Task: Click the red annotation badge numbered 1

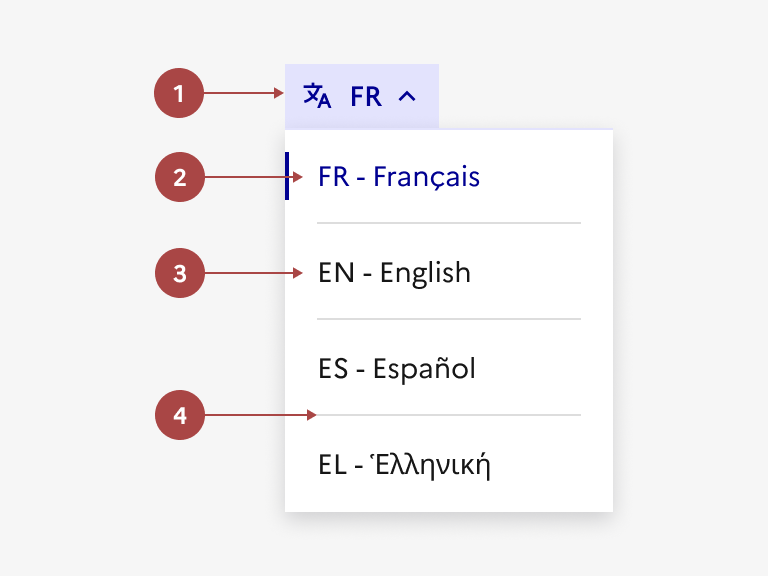Action: pyautogui.click(x=179, y=95)
